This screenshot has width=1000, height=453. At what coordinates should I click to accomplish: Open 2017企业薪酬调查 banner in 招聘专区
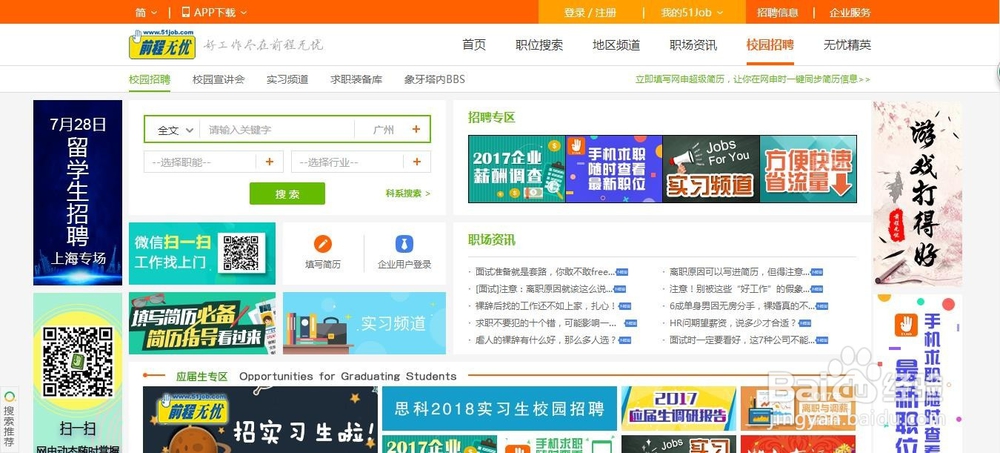coord(517,168)
